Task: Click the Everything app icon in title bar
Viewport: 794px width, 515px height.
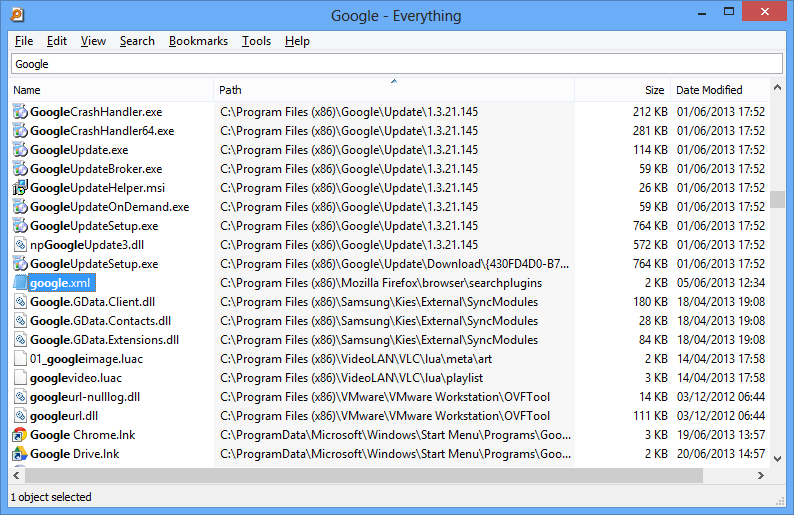Action: (x=17, y=15)
